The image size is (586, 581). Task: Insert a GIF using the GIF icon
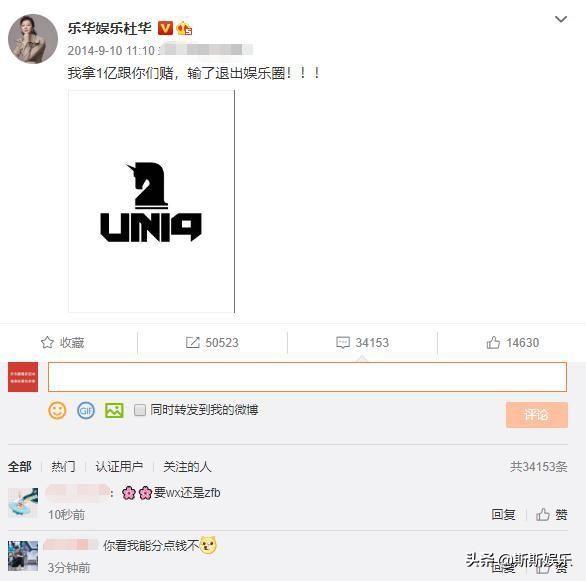tap(86, 411)
